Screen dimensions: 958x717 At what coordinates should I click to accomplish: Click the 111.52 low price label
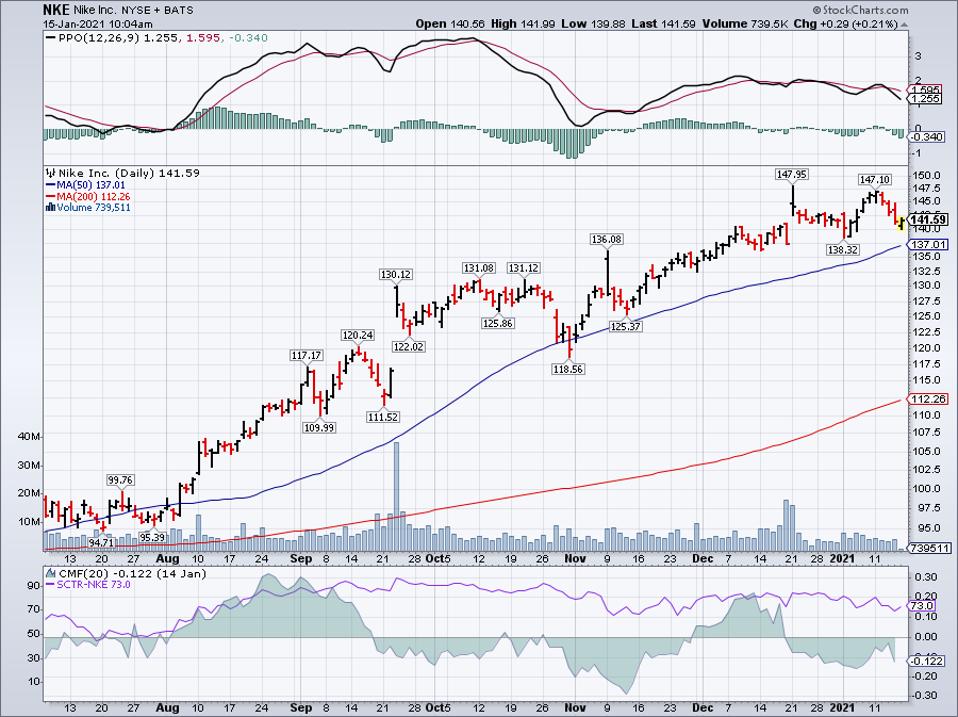point(383,417)
